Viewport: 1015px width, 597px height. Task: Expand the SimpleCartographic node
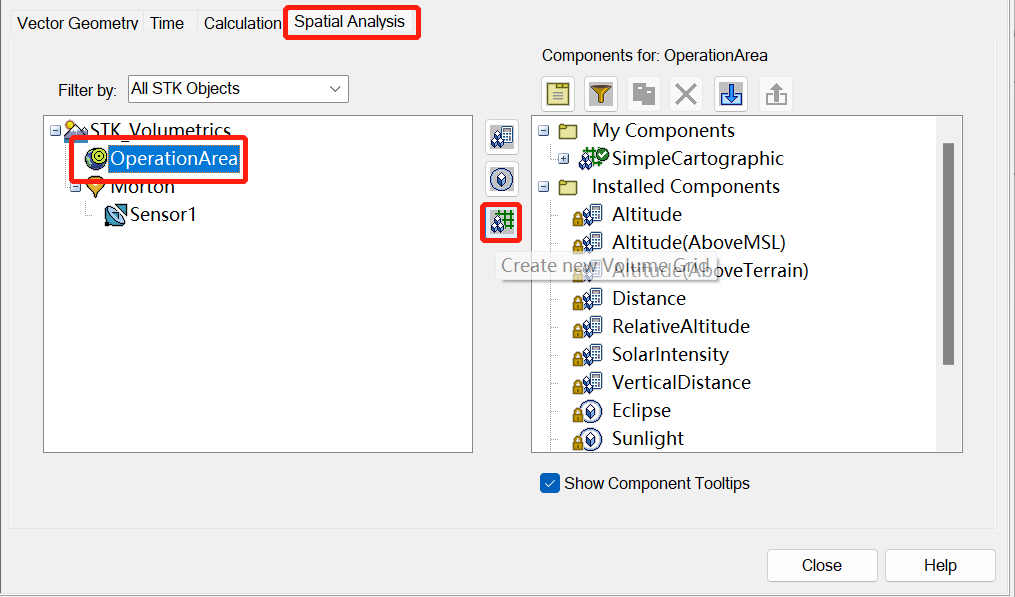coord(564,158)
